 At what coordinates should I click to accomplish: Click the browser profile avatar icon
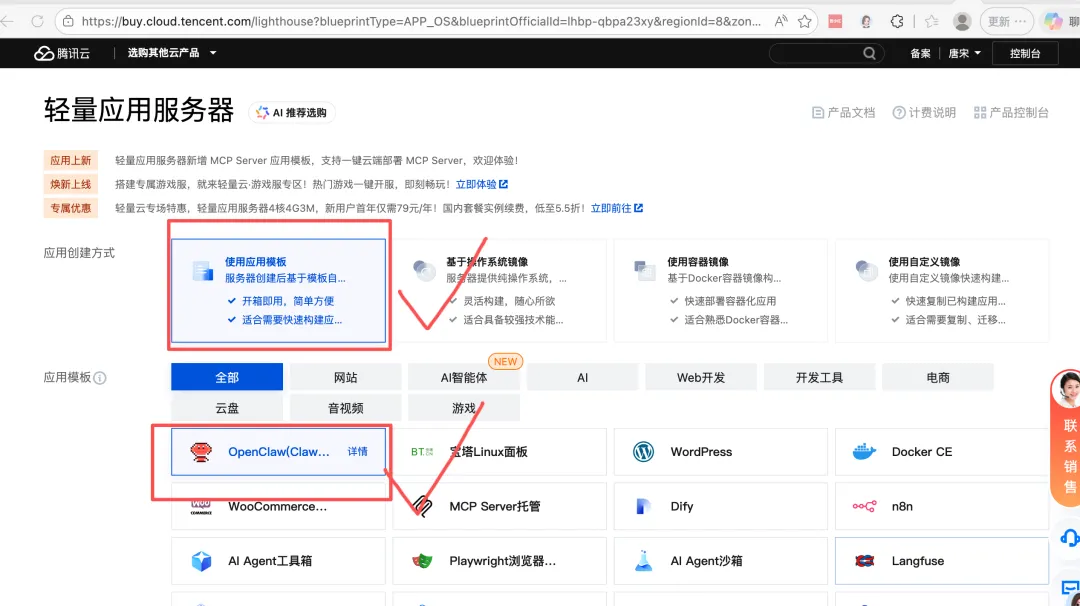(x=962, y=21)
